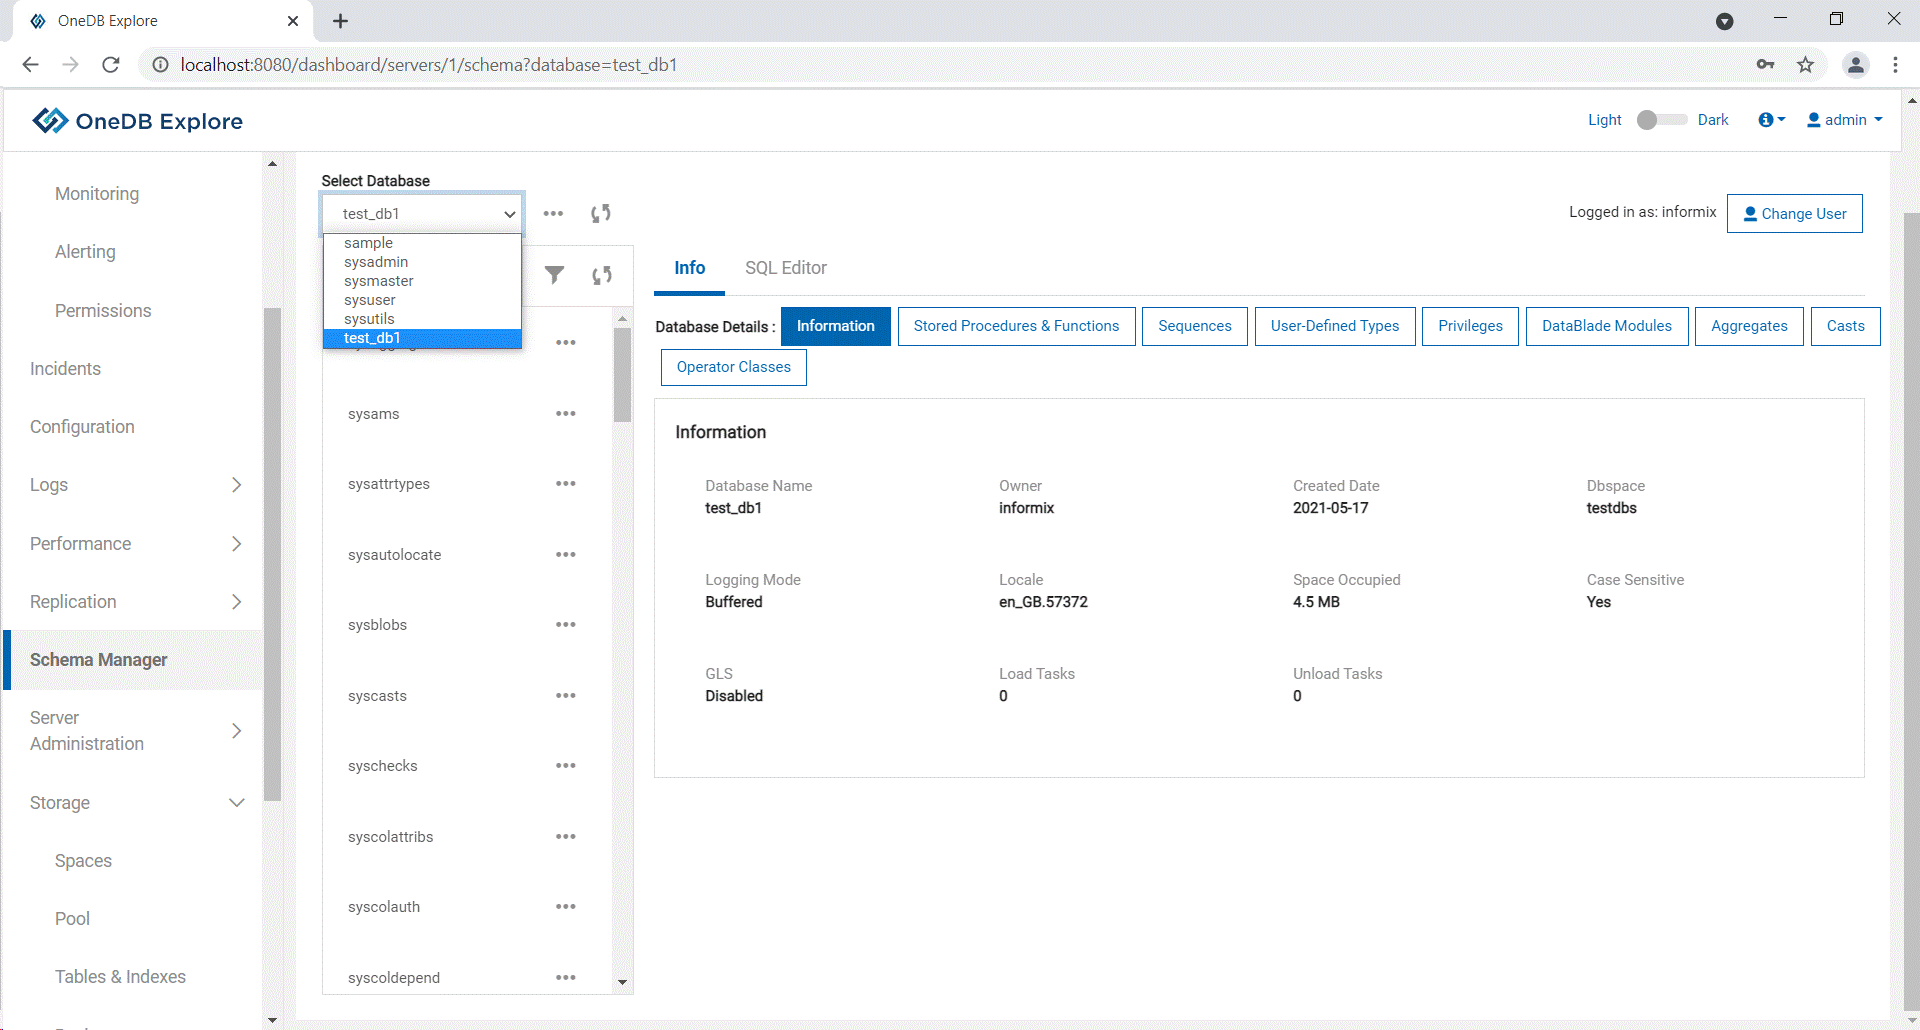
Task: Collapse the Storage sidebar section
Action: (236, 803)
